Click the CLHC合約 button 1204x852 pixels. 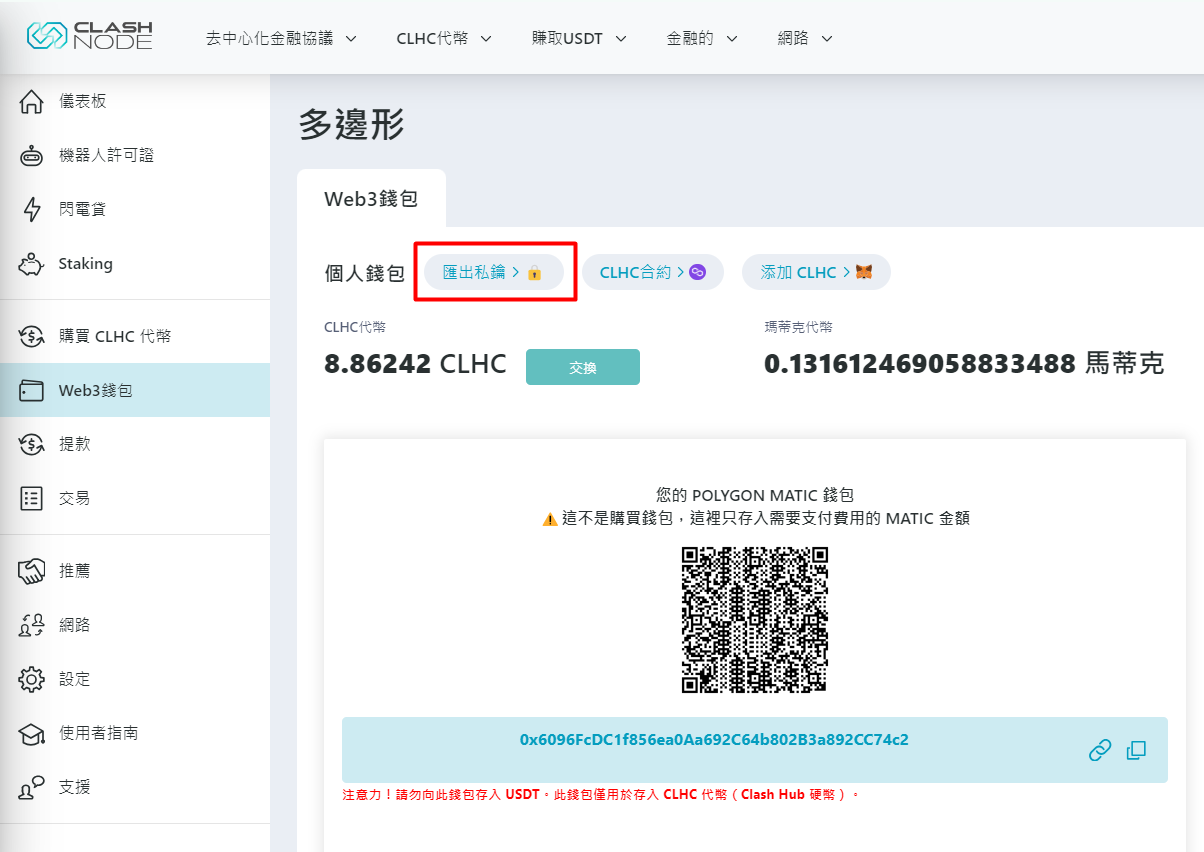tap(653, 272)
